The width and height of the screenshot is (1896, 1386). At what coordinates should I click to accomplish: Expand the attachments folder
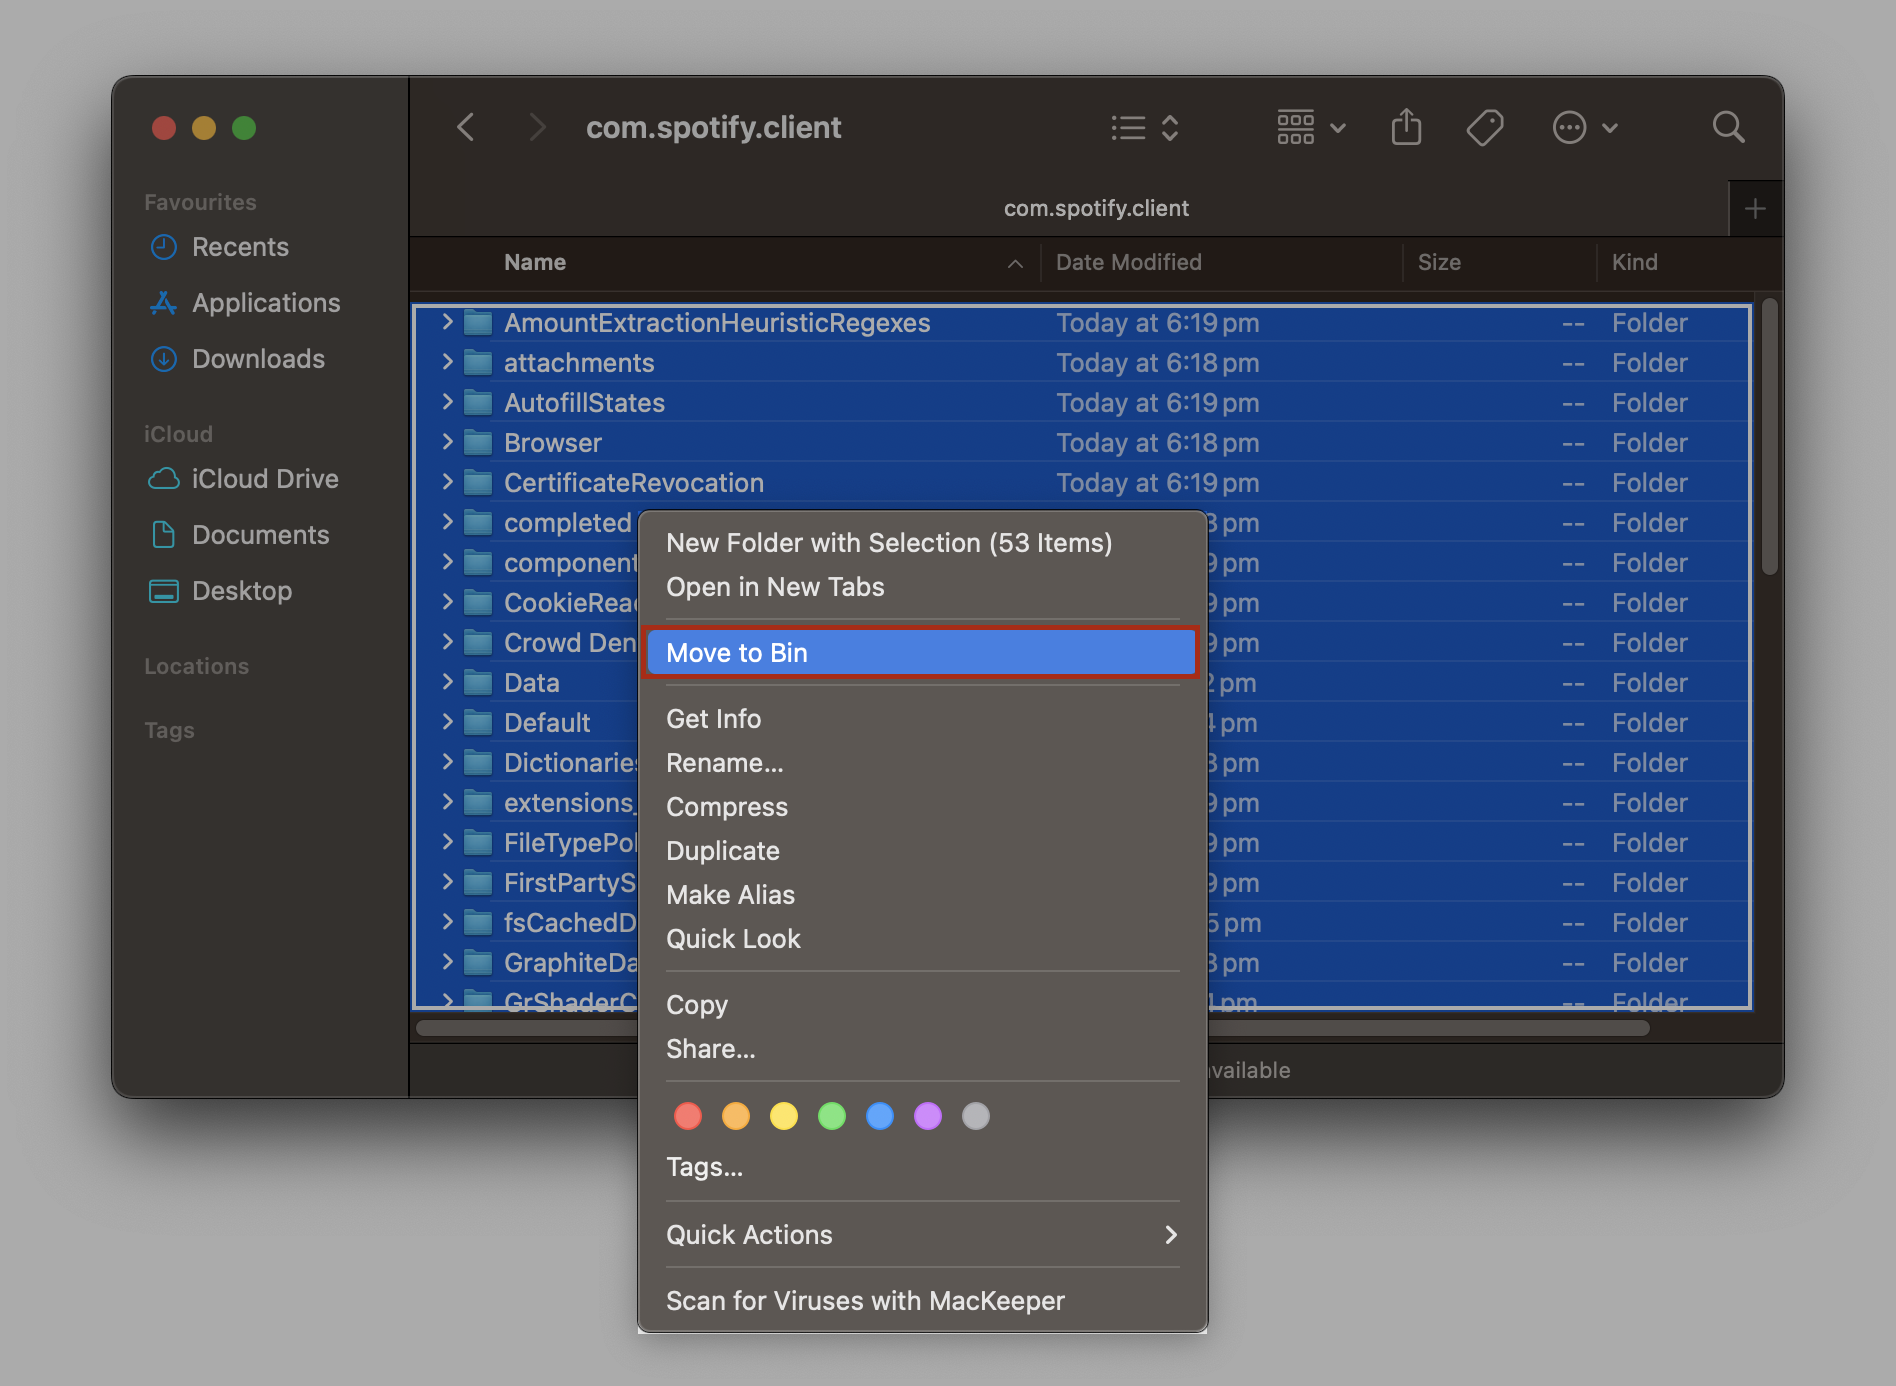pyautogui.click(x=447, y=362)
